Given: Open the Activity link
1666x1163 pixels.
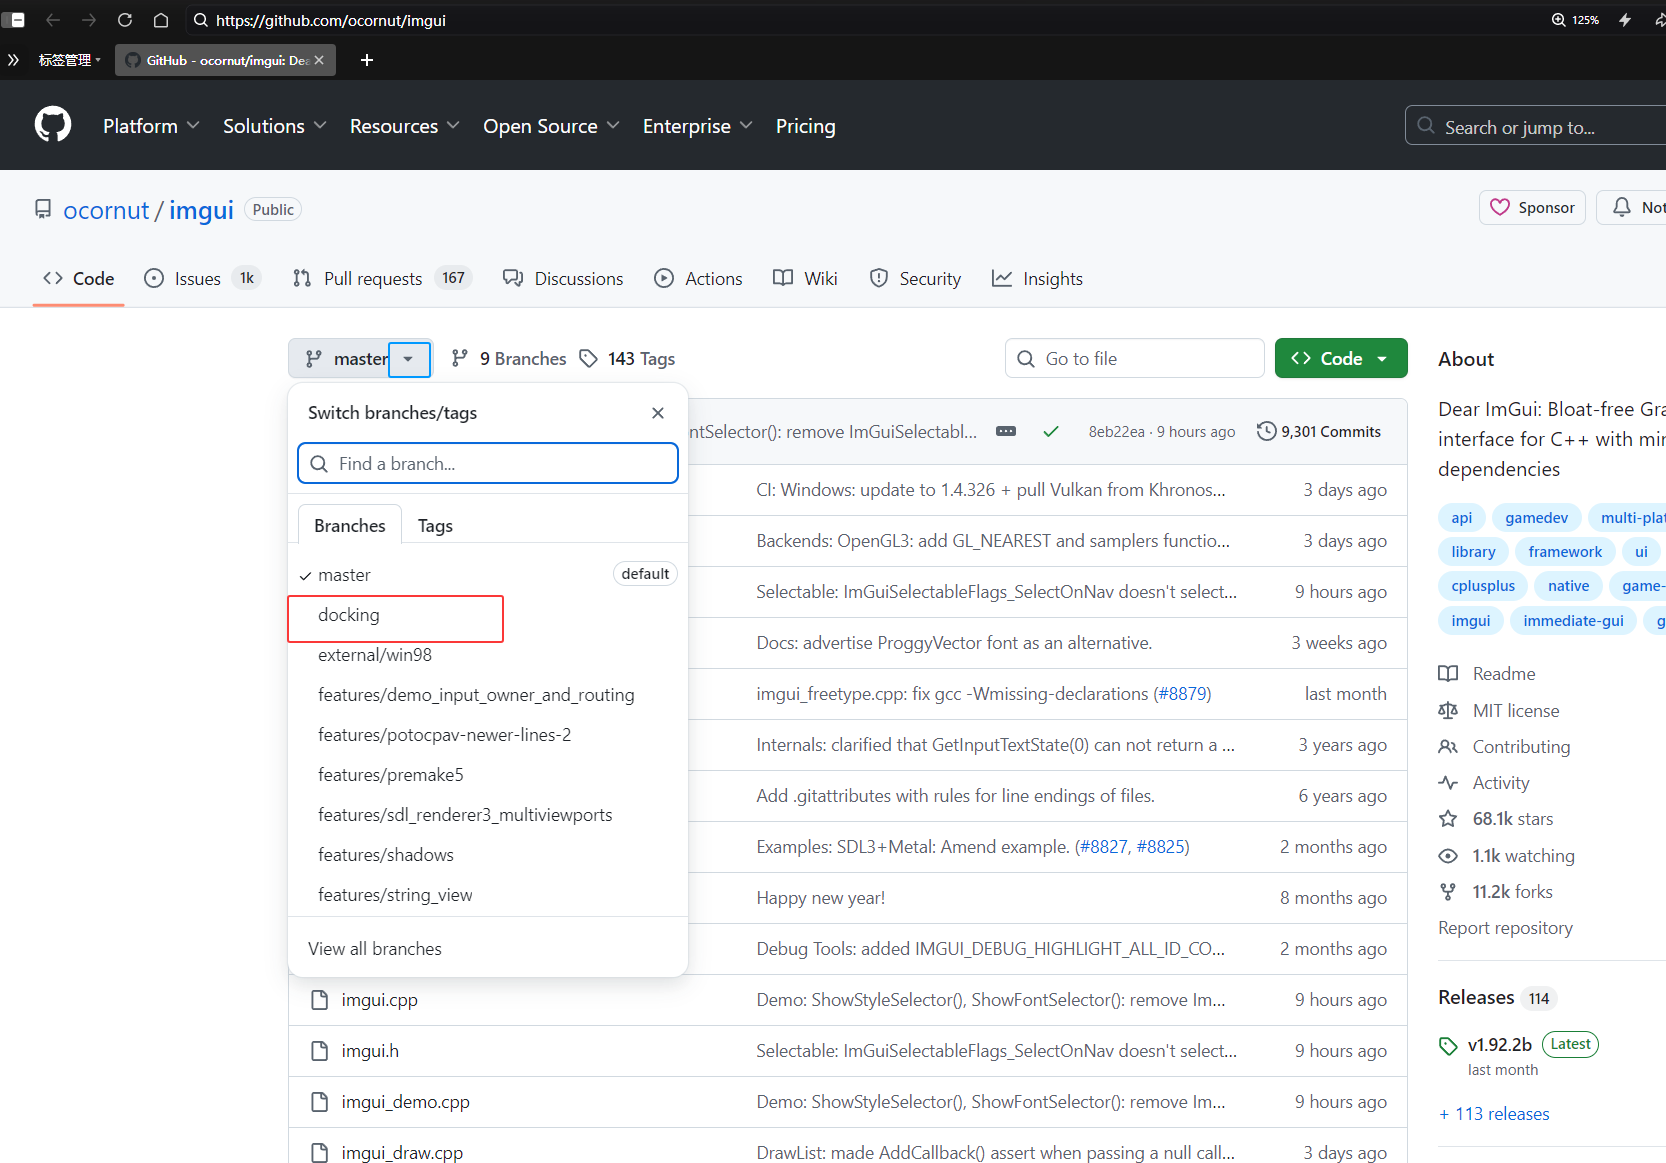Looking at the screenshot, I should [1484, 782].
